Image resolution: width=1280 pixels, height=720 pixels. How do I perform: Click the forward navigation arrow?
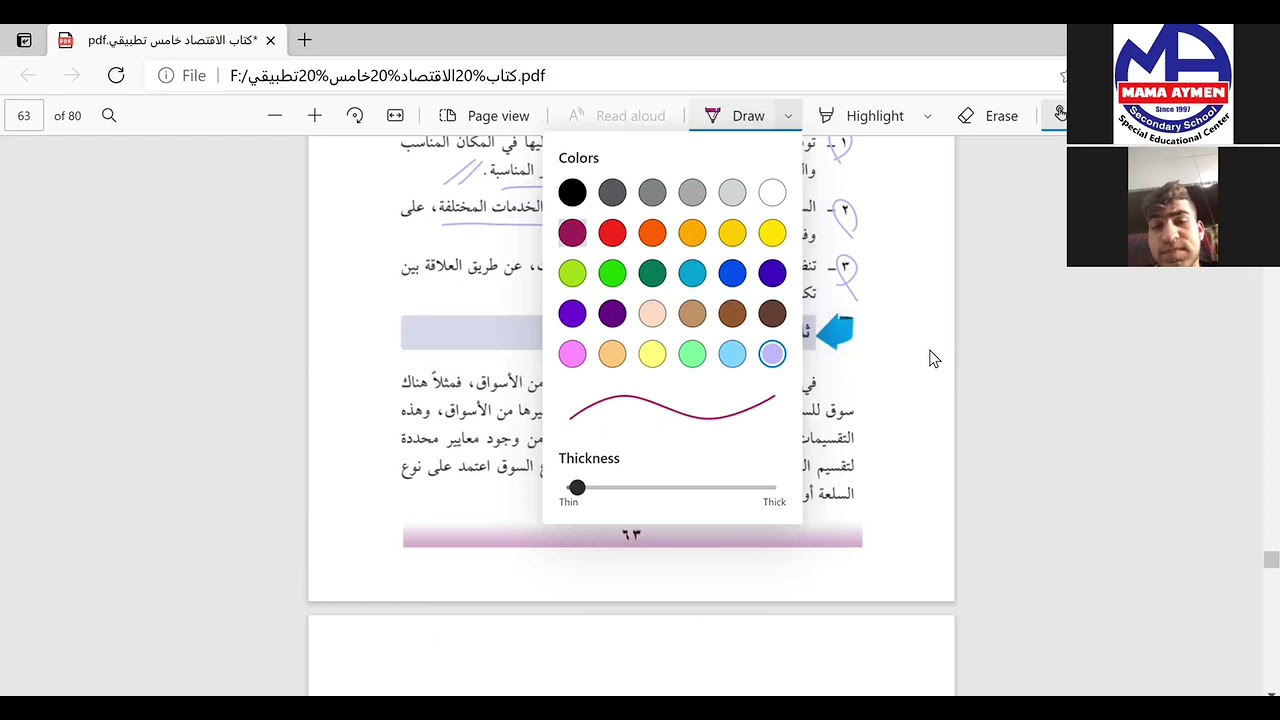(72, 75)
